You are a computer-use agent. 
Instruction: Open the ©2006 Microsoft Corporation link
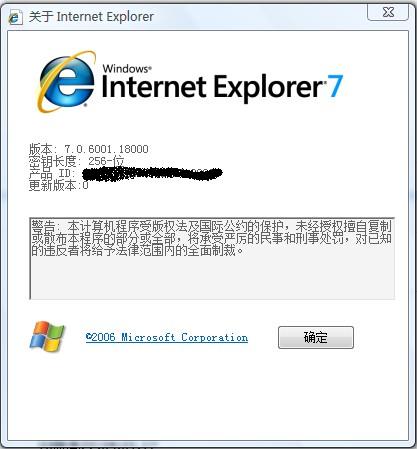[x=167, y=337]
